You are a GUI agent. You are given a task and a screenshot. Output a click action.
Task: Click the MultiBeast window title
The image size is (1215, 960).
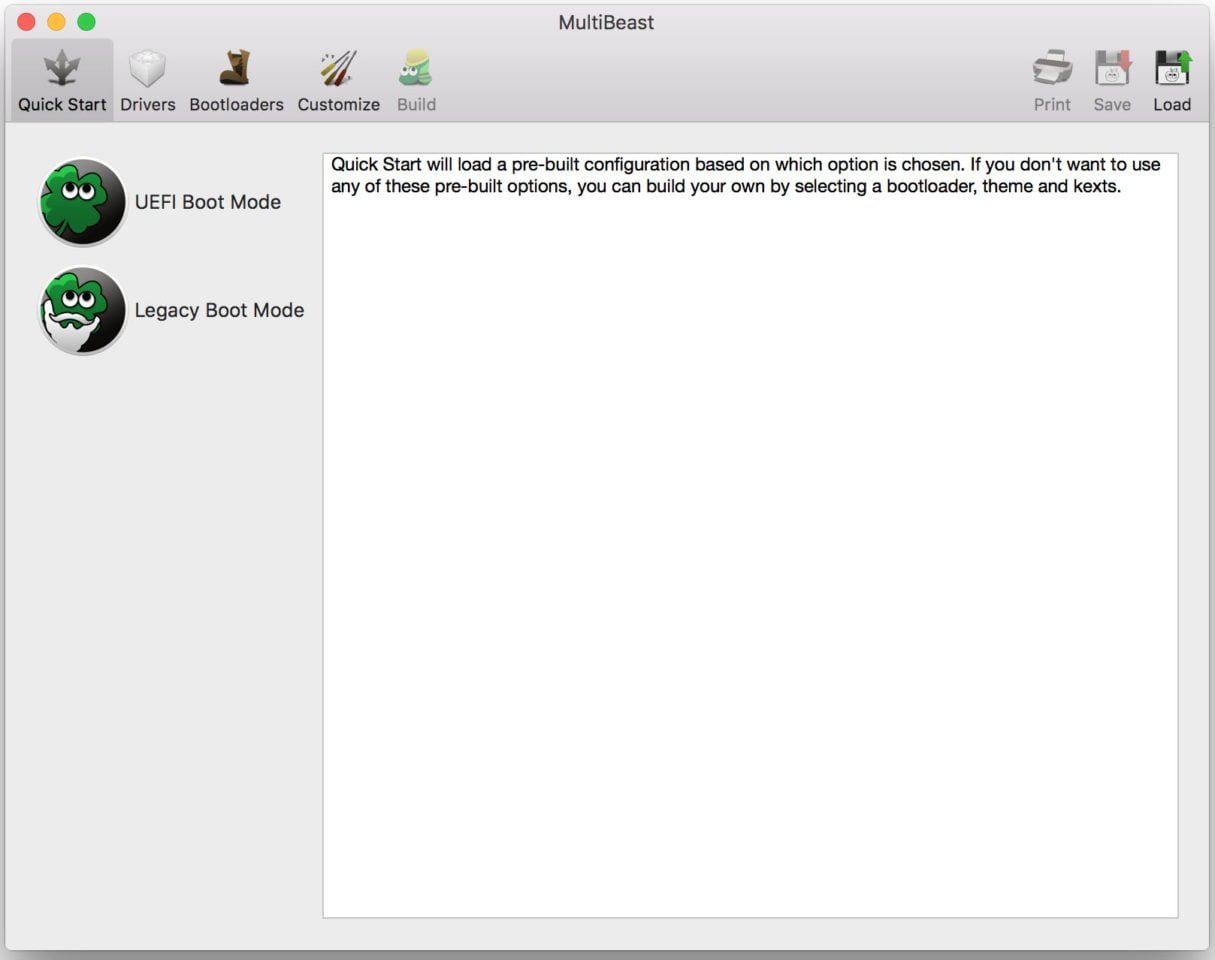(606, 22)
